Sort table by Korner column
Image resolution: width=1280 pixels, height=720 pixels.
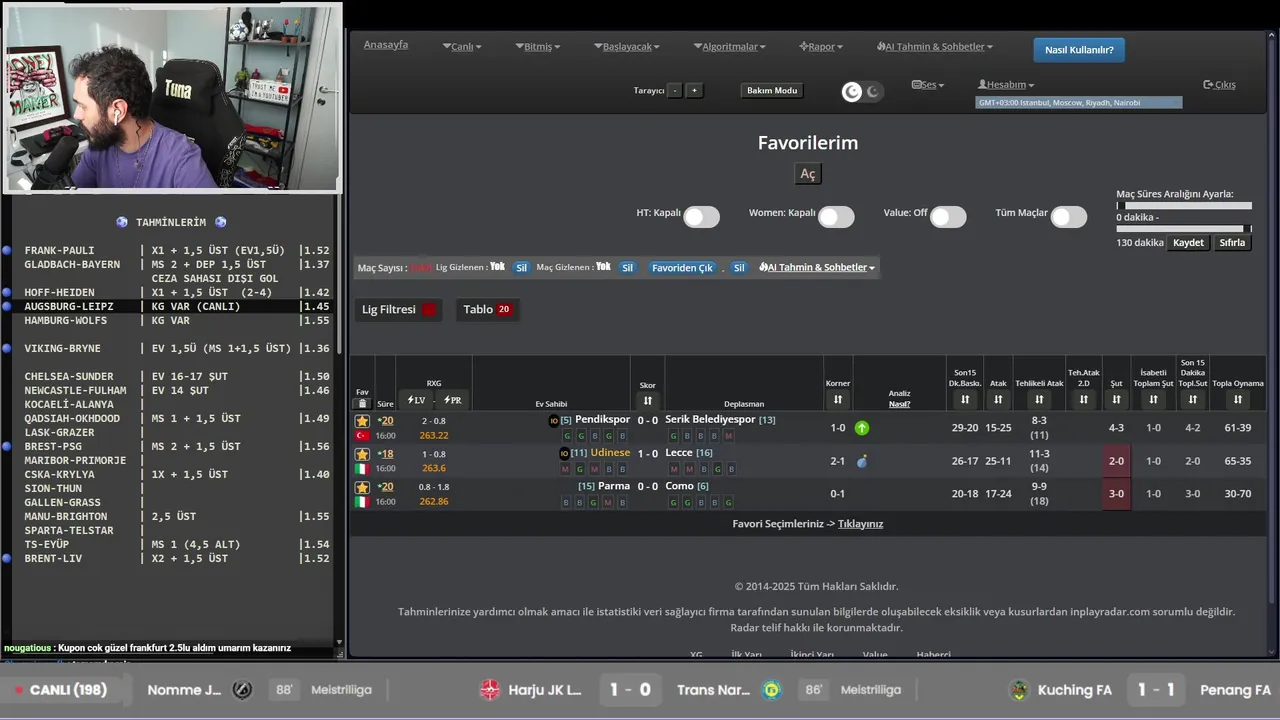coord(838,400)
